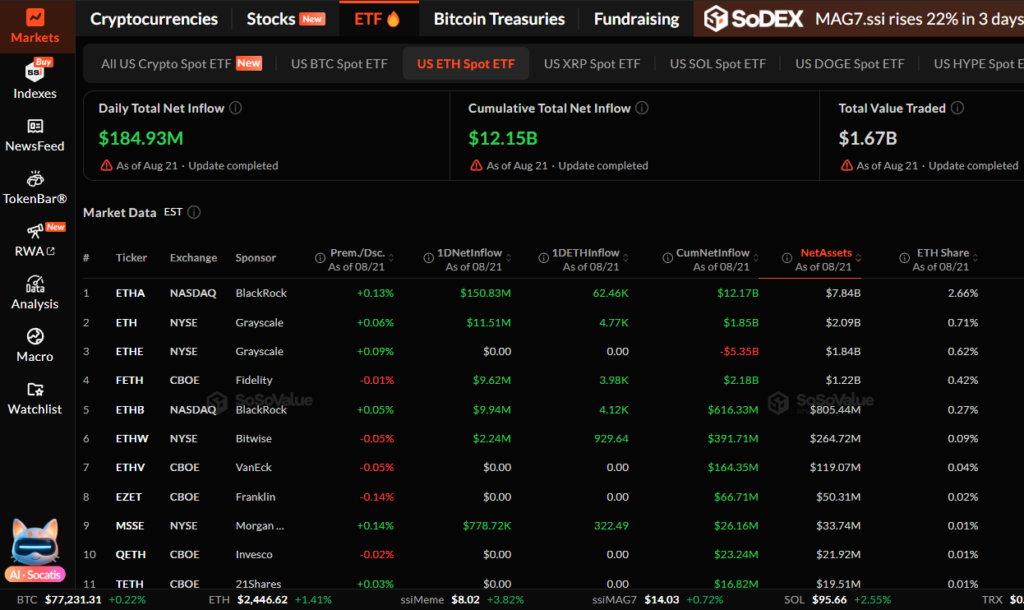Sort table by ETH Share arrows

pyautogui.click(x=976, y=258)
